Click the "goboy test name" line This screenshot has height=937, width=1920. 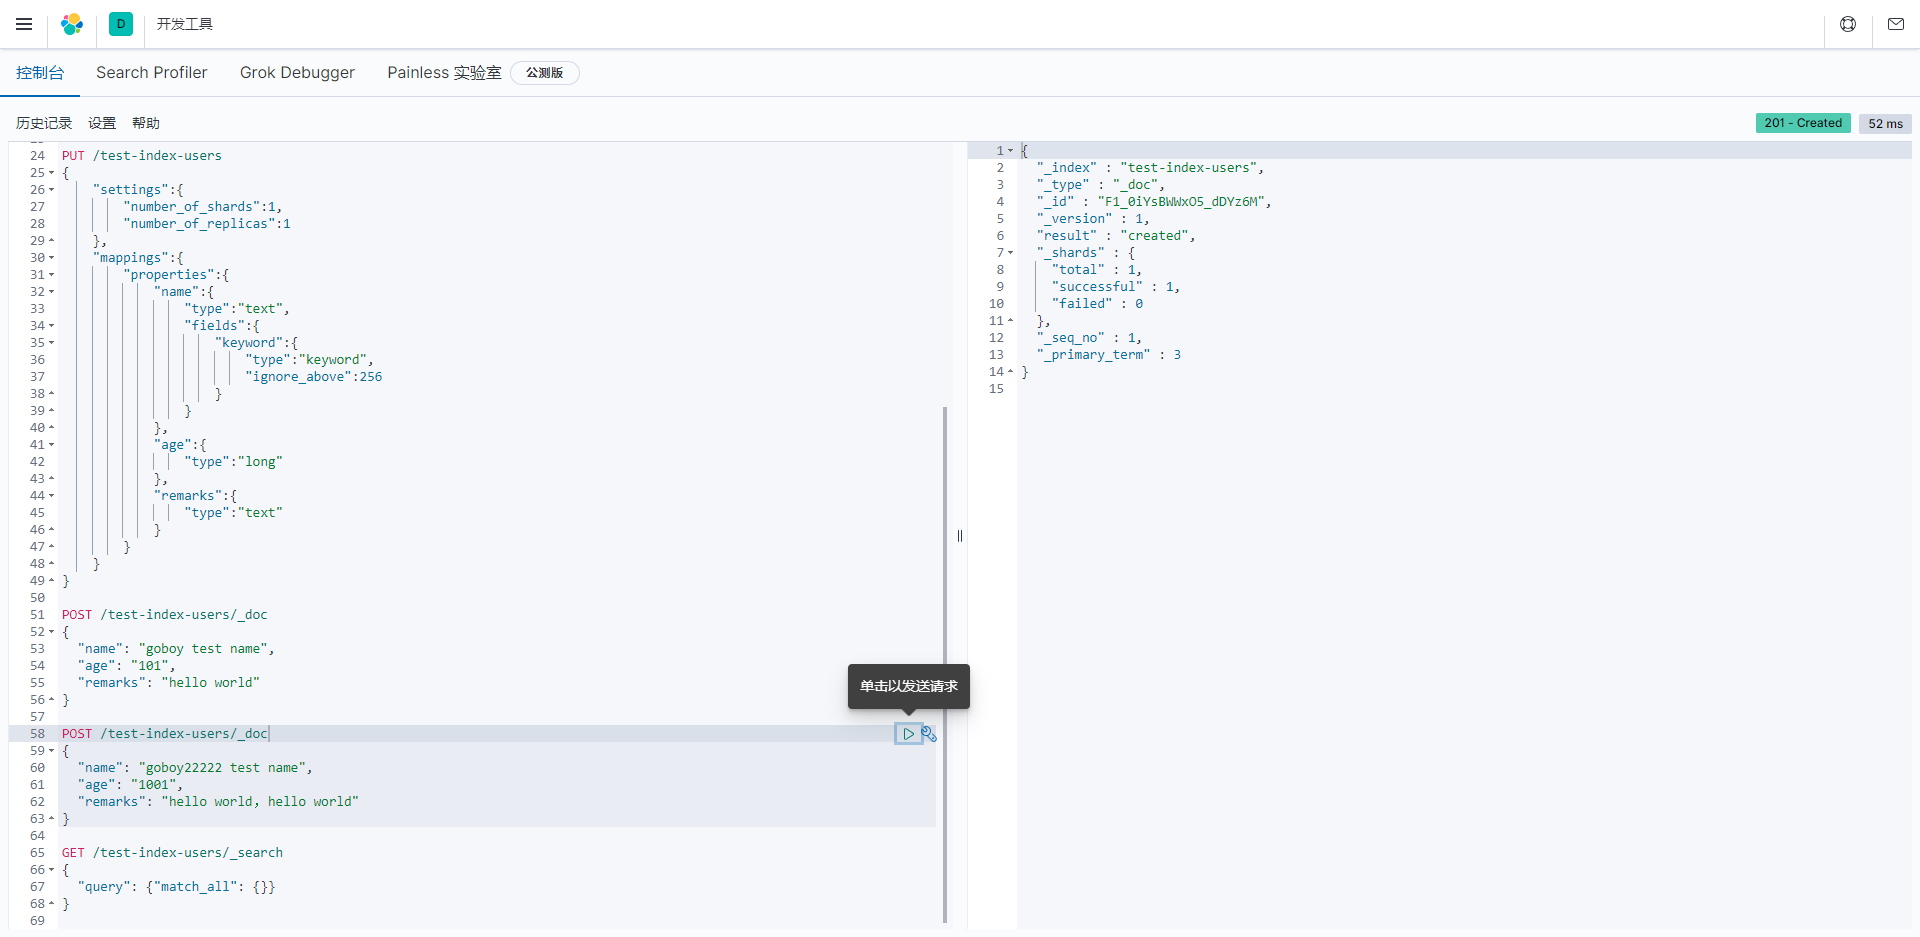click(x=176, y=649)
